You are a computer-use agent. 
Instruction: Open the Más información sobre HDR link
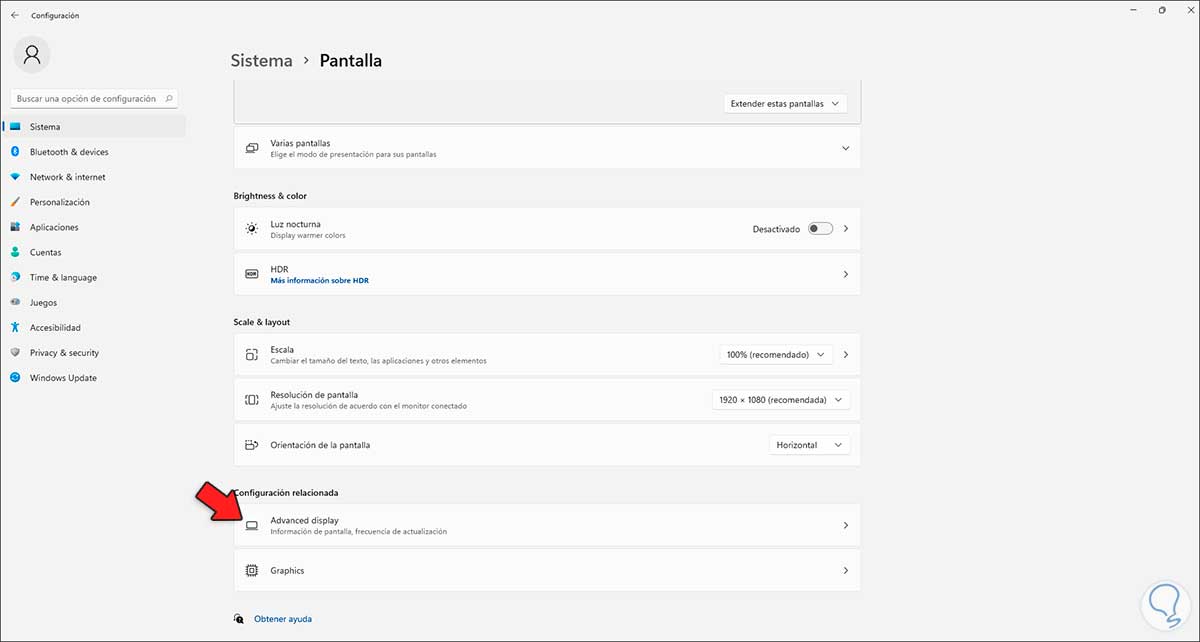point(319,281)
